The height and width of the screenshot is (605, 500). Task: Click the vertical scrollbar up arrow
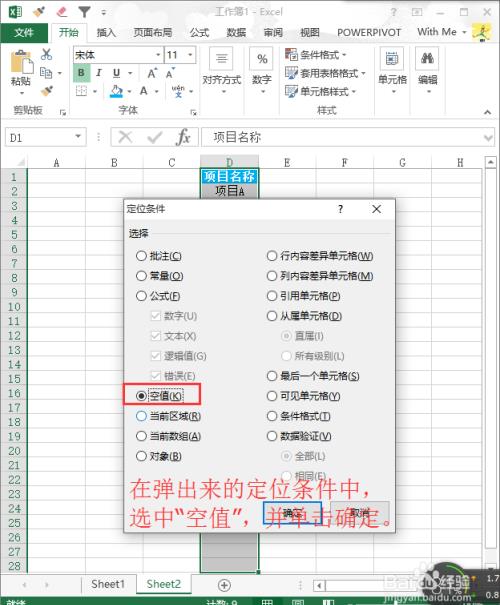click(x=490, y=162)
